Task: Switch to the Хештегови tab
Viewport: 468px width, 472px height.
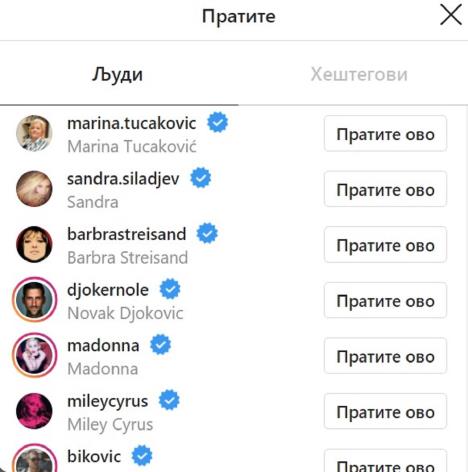Action: coord(359,74)
